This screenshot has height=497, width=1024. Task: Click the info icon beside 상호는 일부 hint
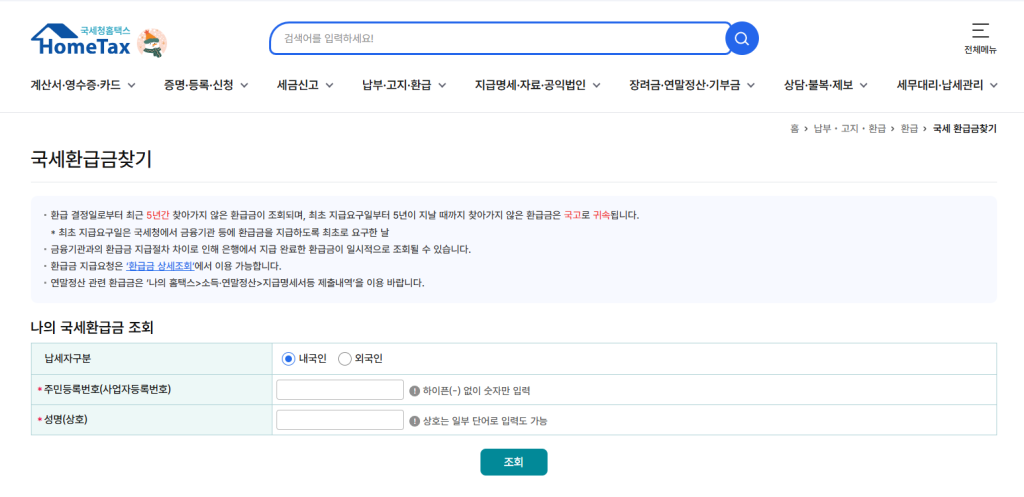[414, 421]
